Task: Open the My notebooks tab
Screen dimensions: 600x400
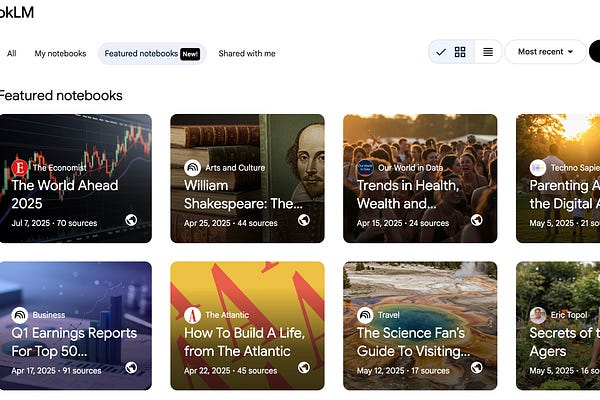Action: (60, 54)
